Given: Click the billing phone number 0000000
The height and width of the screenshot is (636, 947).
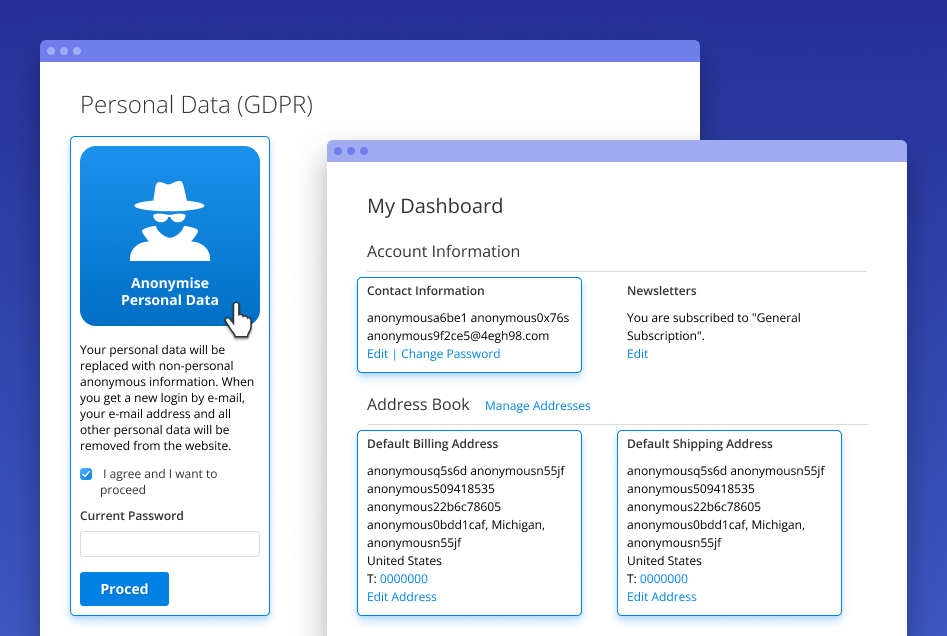Looking at the screenshot, I should [x=403, y=578].
